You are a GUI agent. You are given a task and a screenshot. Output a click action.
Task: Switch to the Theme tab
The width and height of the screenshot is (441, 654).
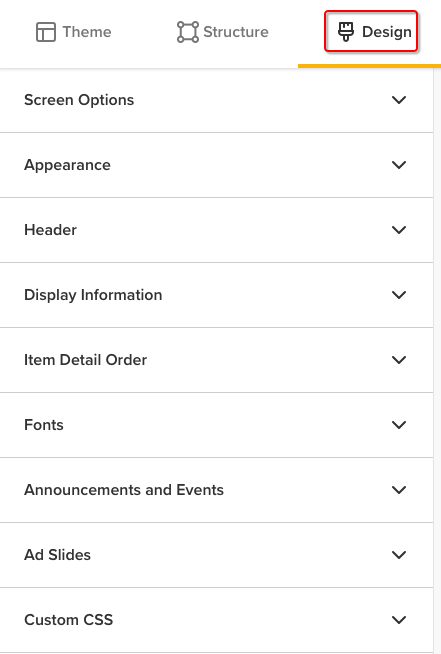pos(74,32)
